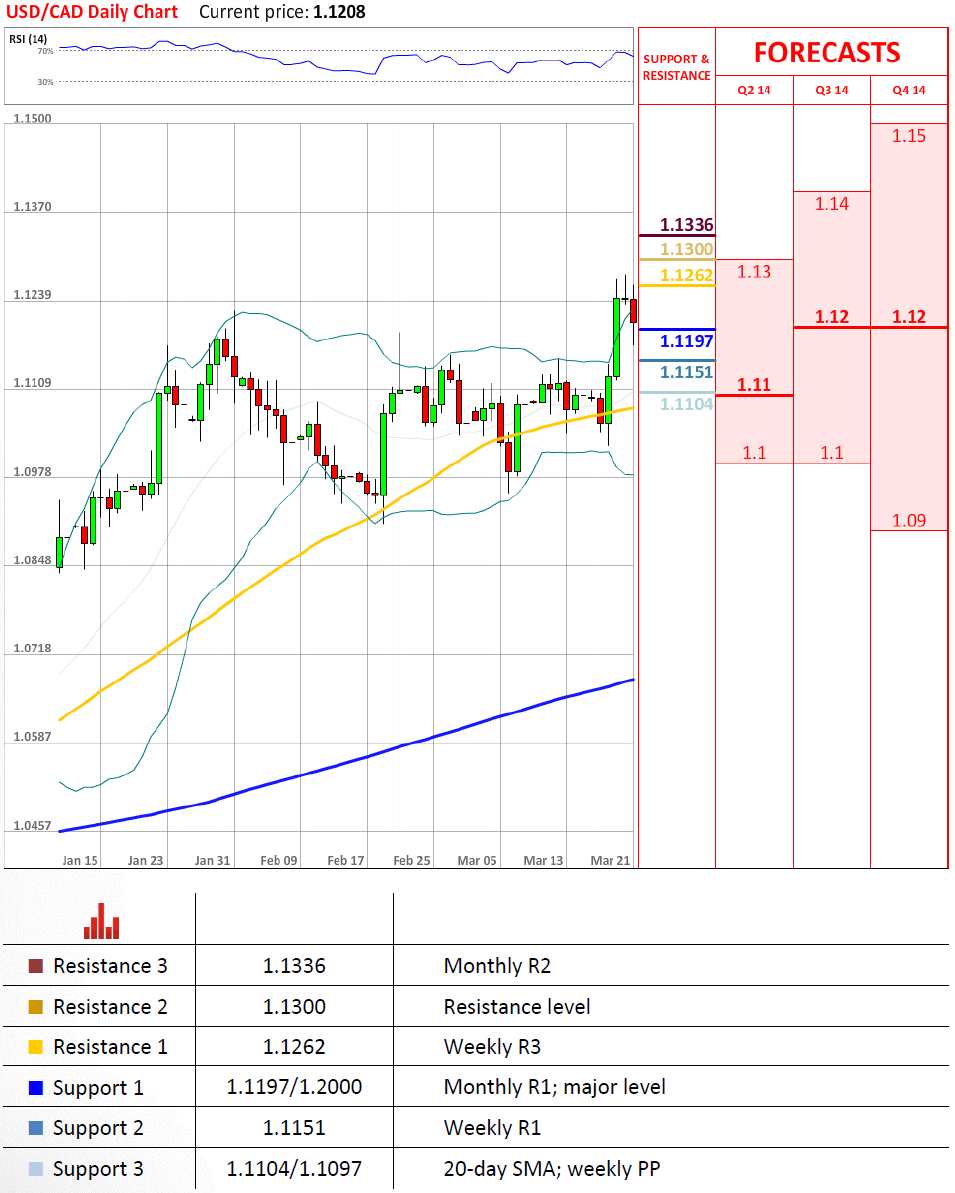
Task: Click the Feb 17 date axis label
Action: 345,861
